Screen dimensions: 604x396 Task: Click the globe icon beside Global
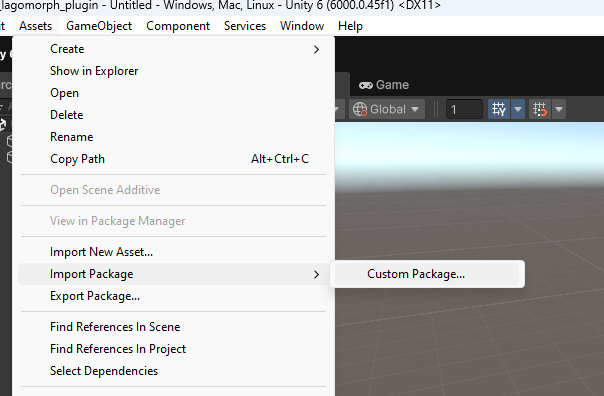click(x=360, y=109)
